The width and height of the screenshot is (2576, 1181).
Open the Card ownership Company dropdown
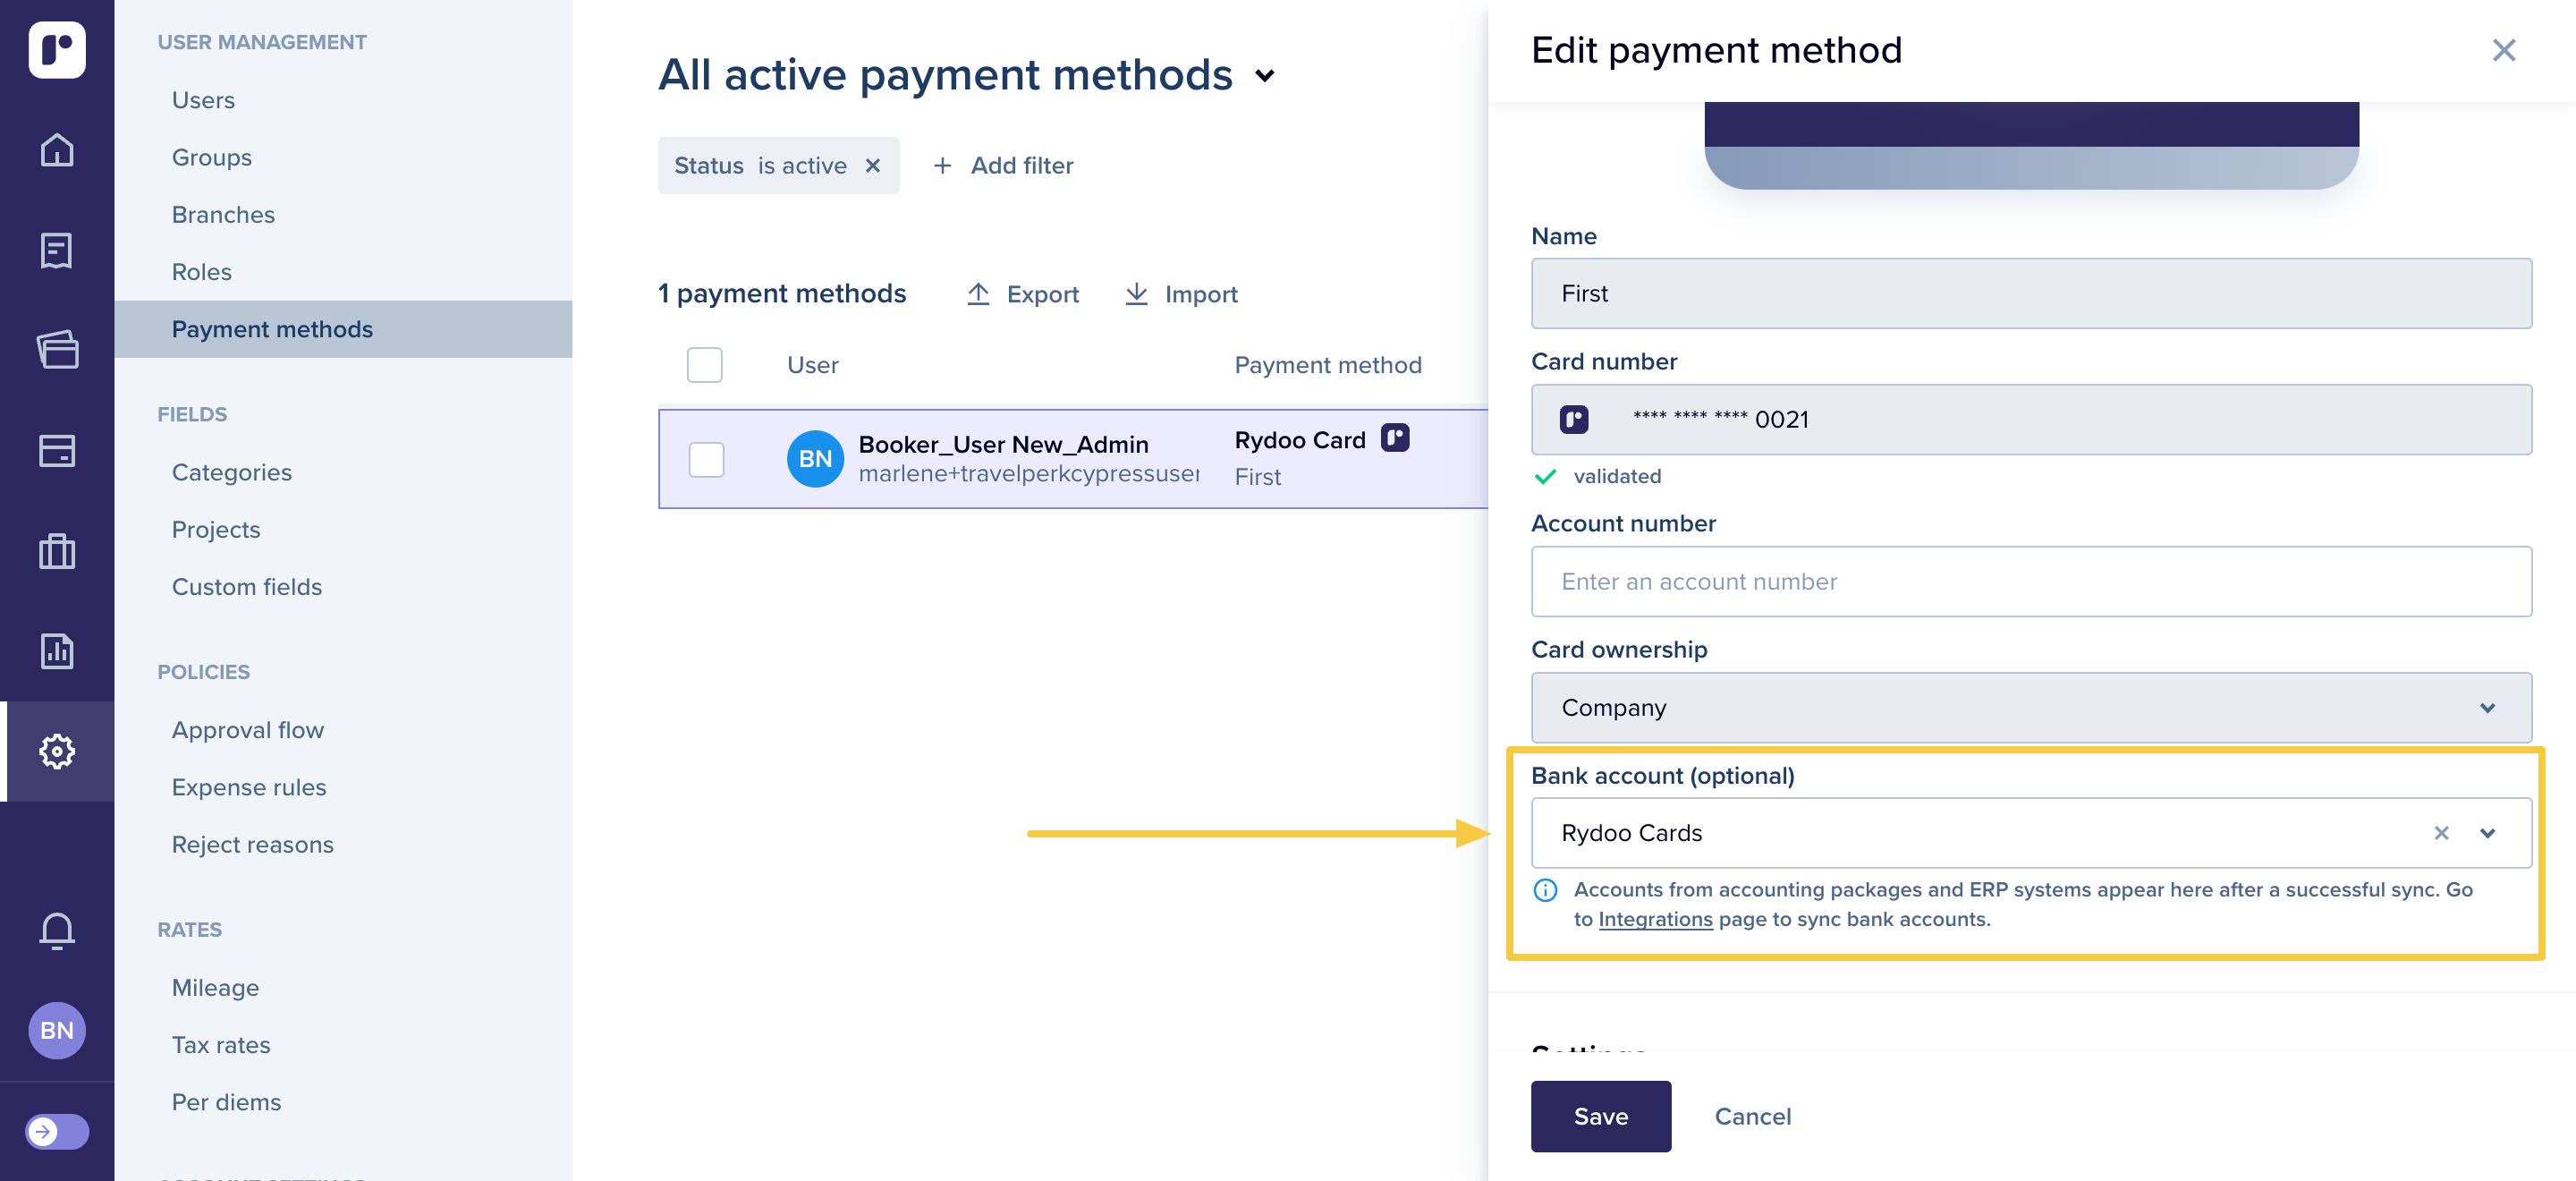pos(2030,707)
